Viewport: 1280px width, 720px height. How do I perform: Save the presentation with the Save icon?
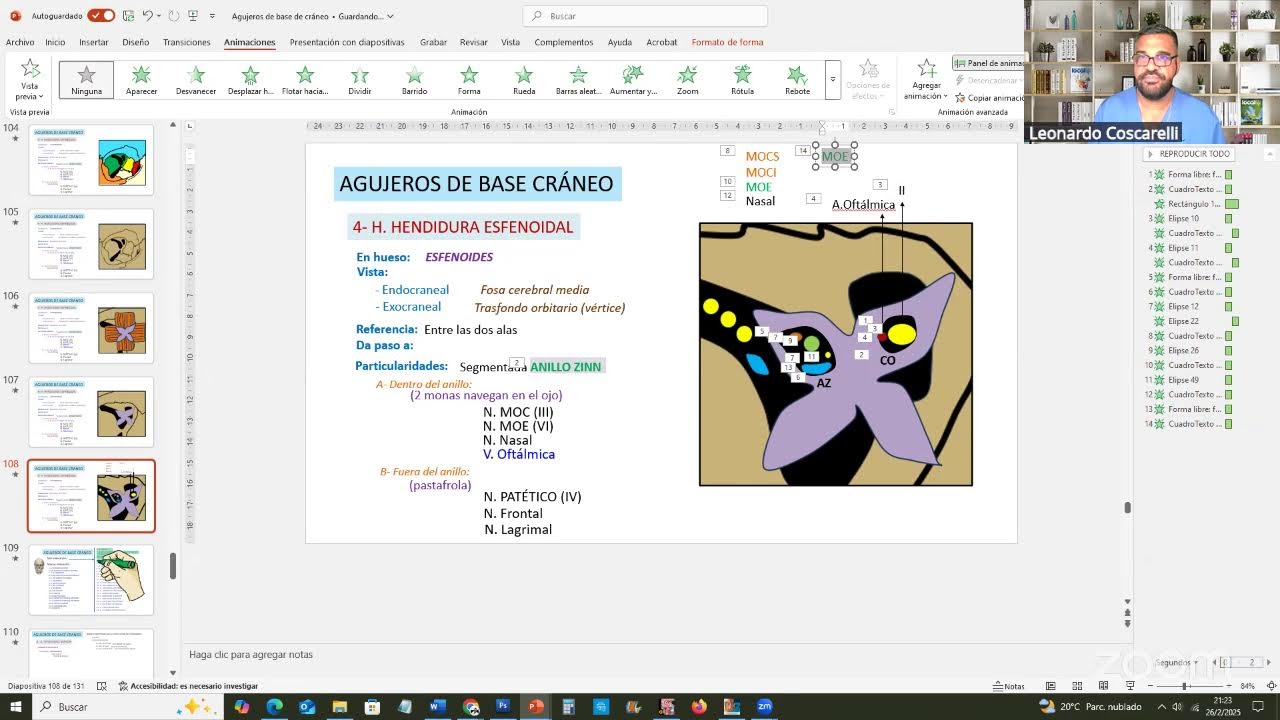[x=128, y=16]
